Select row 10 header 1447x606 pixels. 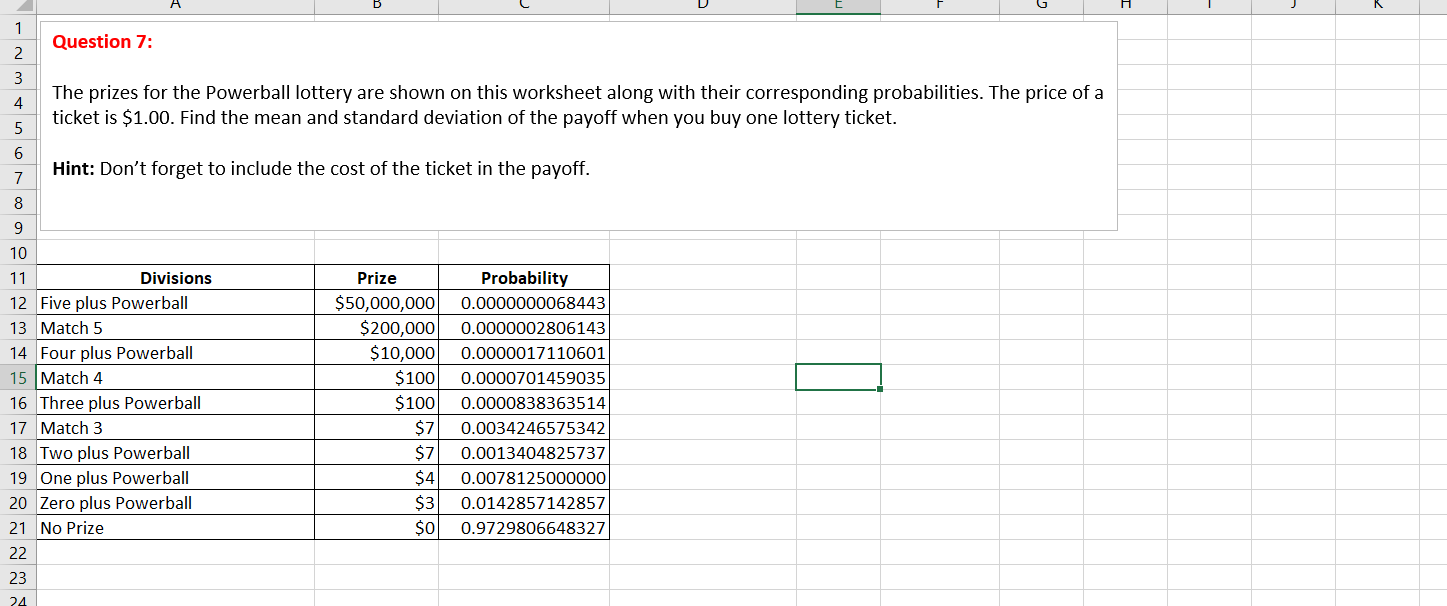point(18,253)
